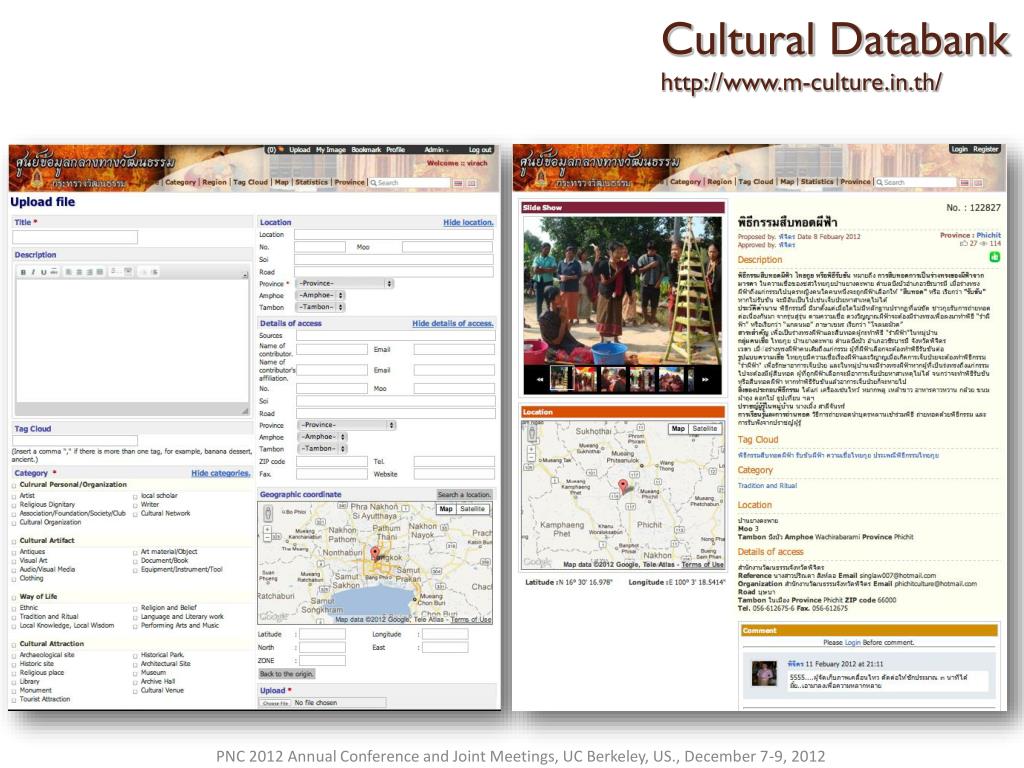Click the pegman icon on the Upload page map
1024x768 pixels.
pyautogui.click(x=267, y=514)
